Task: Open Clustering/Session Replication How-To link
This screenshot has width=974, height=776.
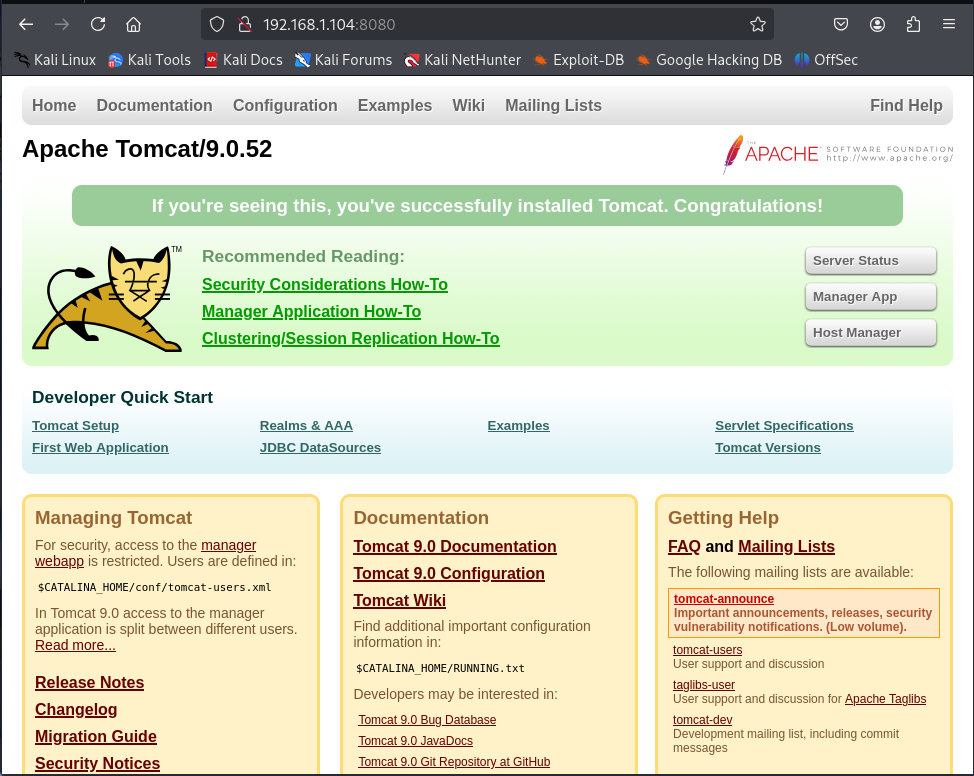Action: pyautogui.click(x=351, y=339)
